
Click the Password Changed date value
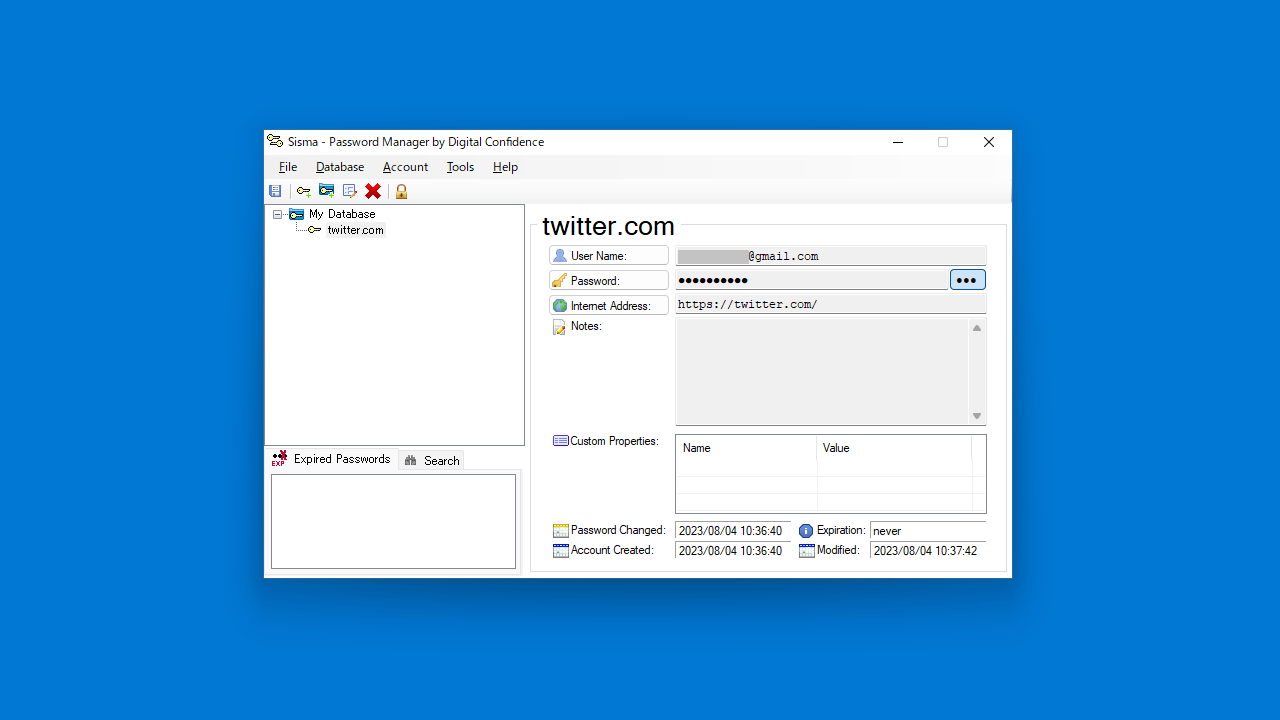(733, 531)
